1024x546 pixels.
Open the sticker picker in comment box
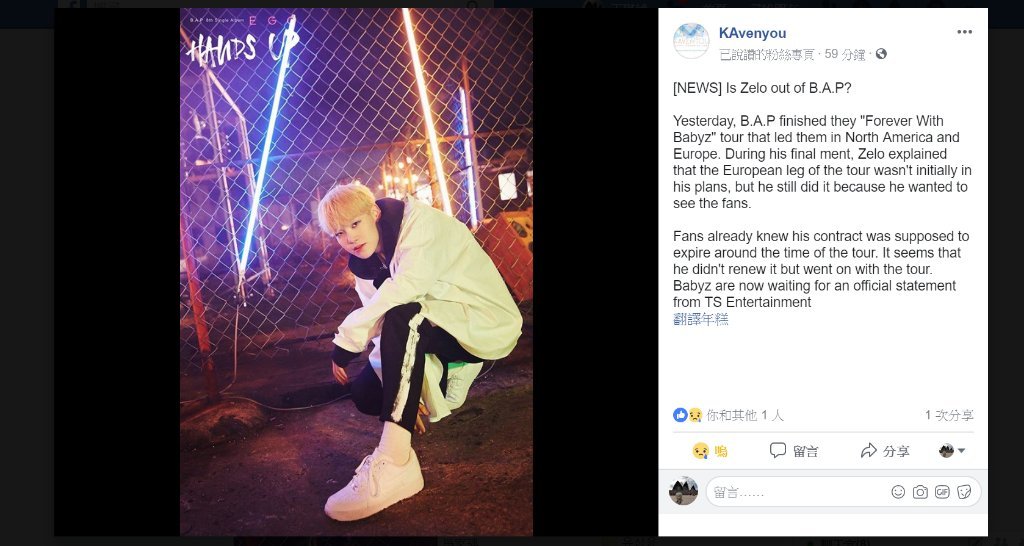pyautogui.click(x=964, y=492)
